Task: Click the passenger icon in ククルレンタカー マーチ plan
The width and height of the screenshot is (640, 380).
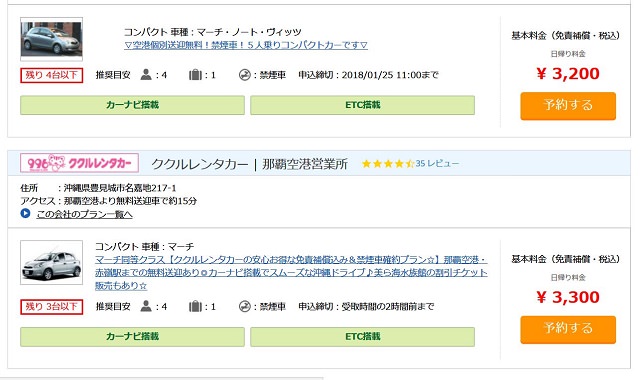Action: (146, 306)
